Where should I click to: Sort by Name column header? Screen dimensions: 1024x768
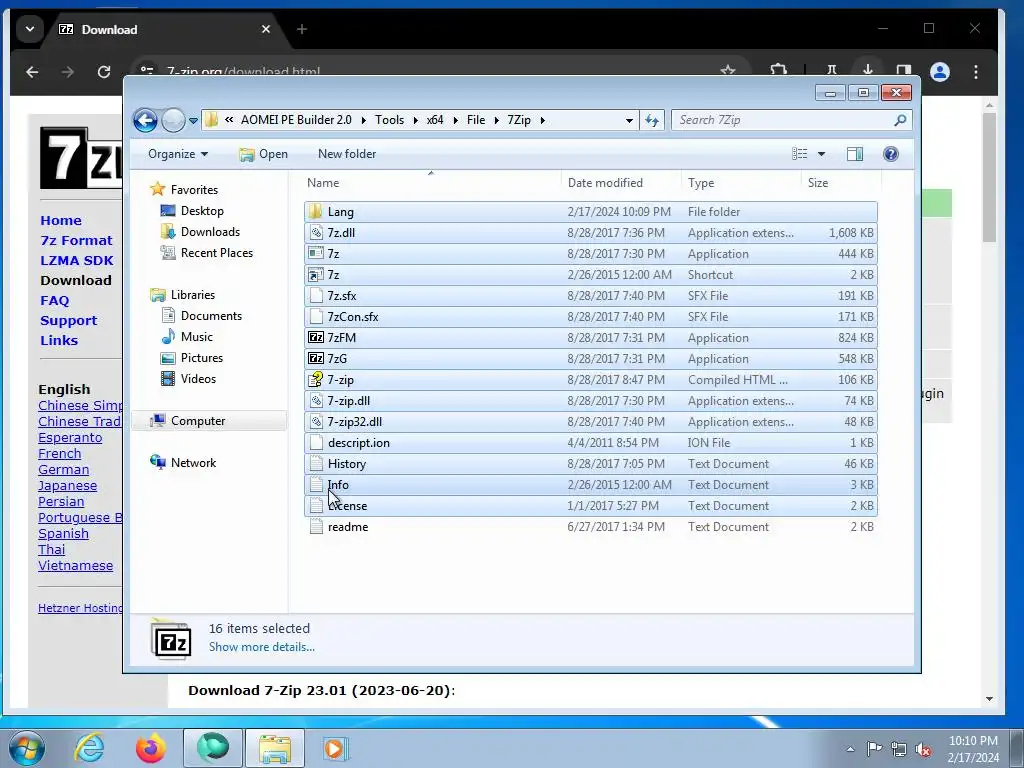(431, 184)
